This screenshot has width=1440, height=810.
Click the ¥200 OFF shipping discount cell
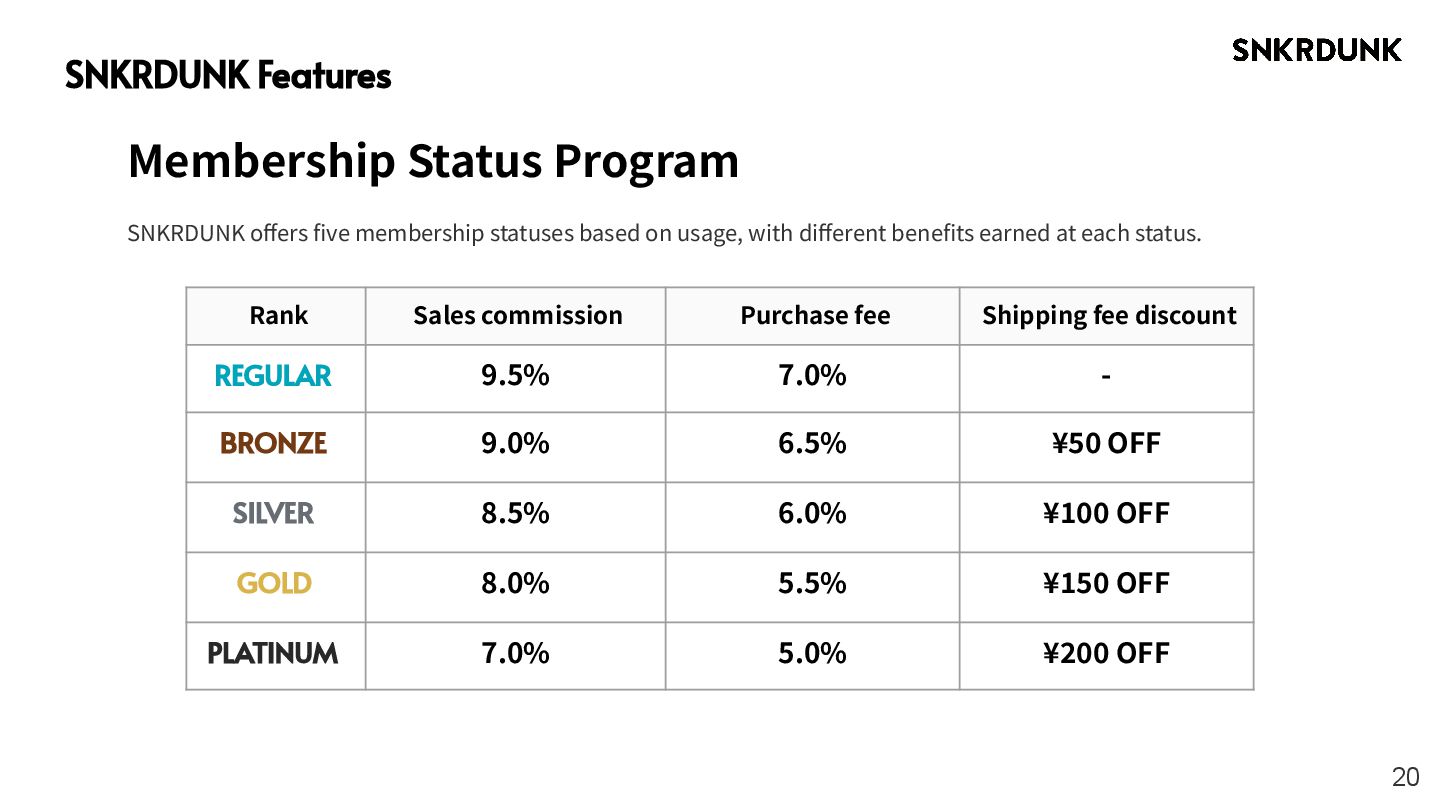(x=1106, y=653)
